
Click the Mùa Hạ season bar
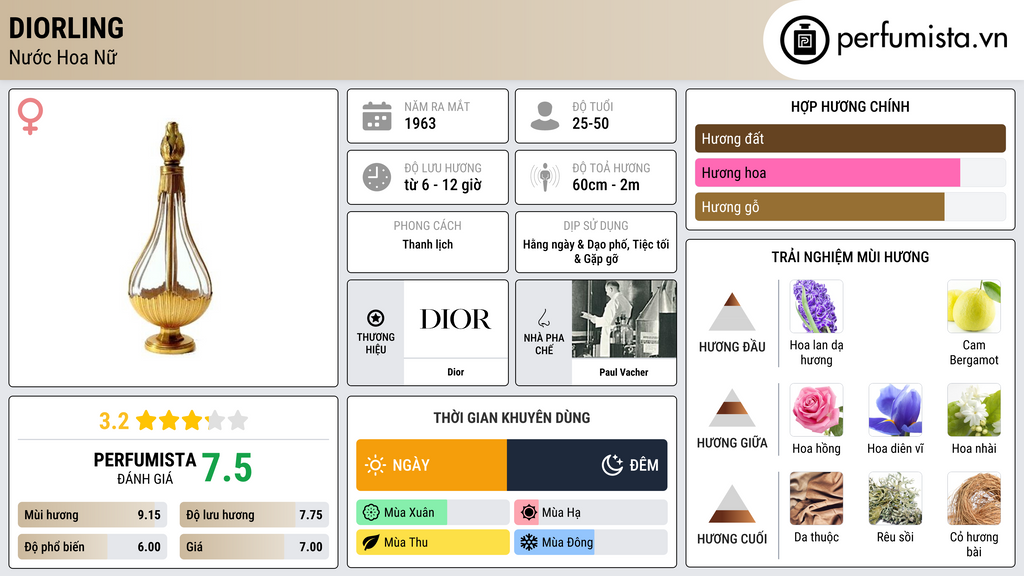pyautogui.click(x=590, y=513)
